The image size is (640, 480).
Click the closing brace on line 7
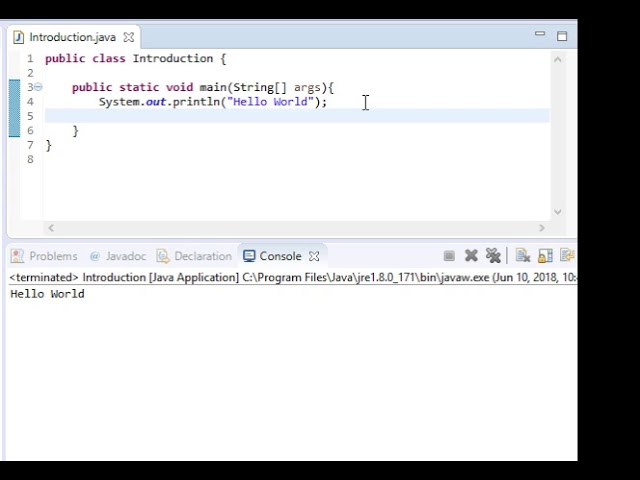tap(49, 145)
